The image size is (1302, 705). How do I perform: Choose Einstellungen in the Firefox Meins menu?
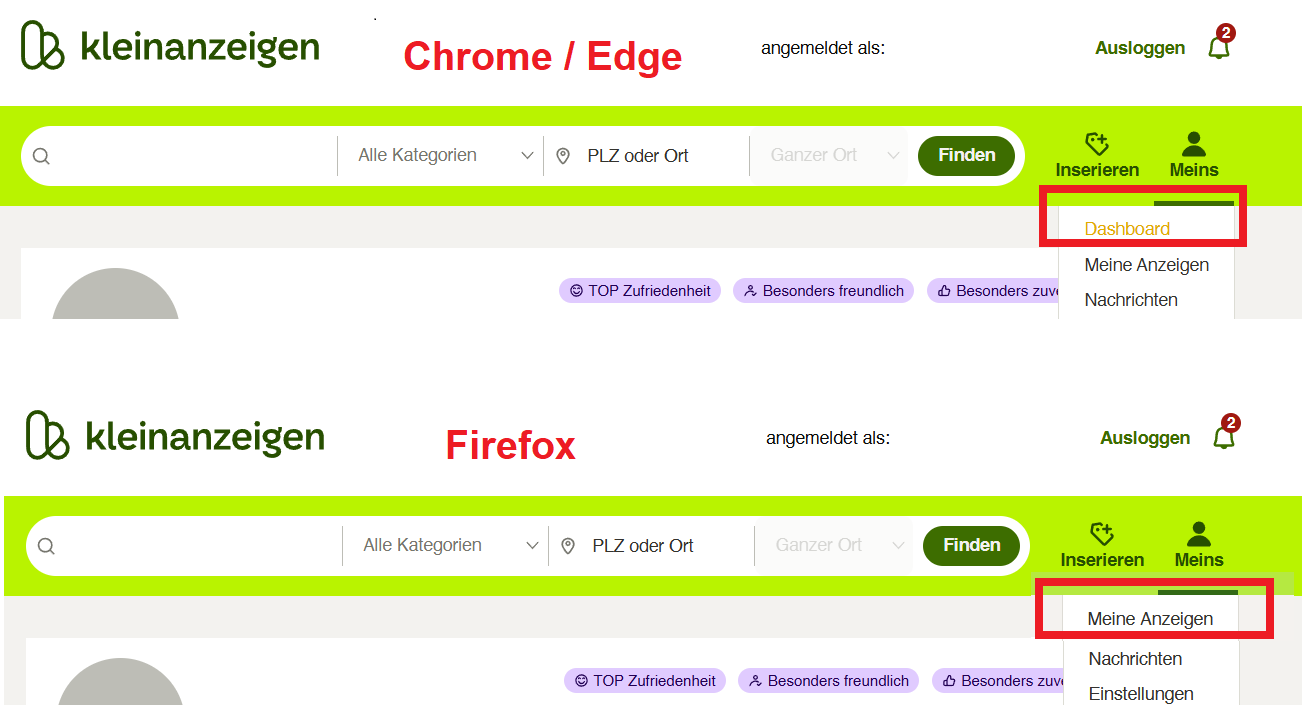(1141, 693)
